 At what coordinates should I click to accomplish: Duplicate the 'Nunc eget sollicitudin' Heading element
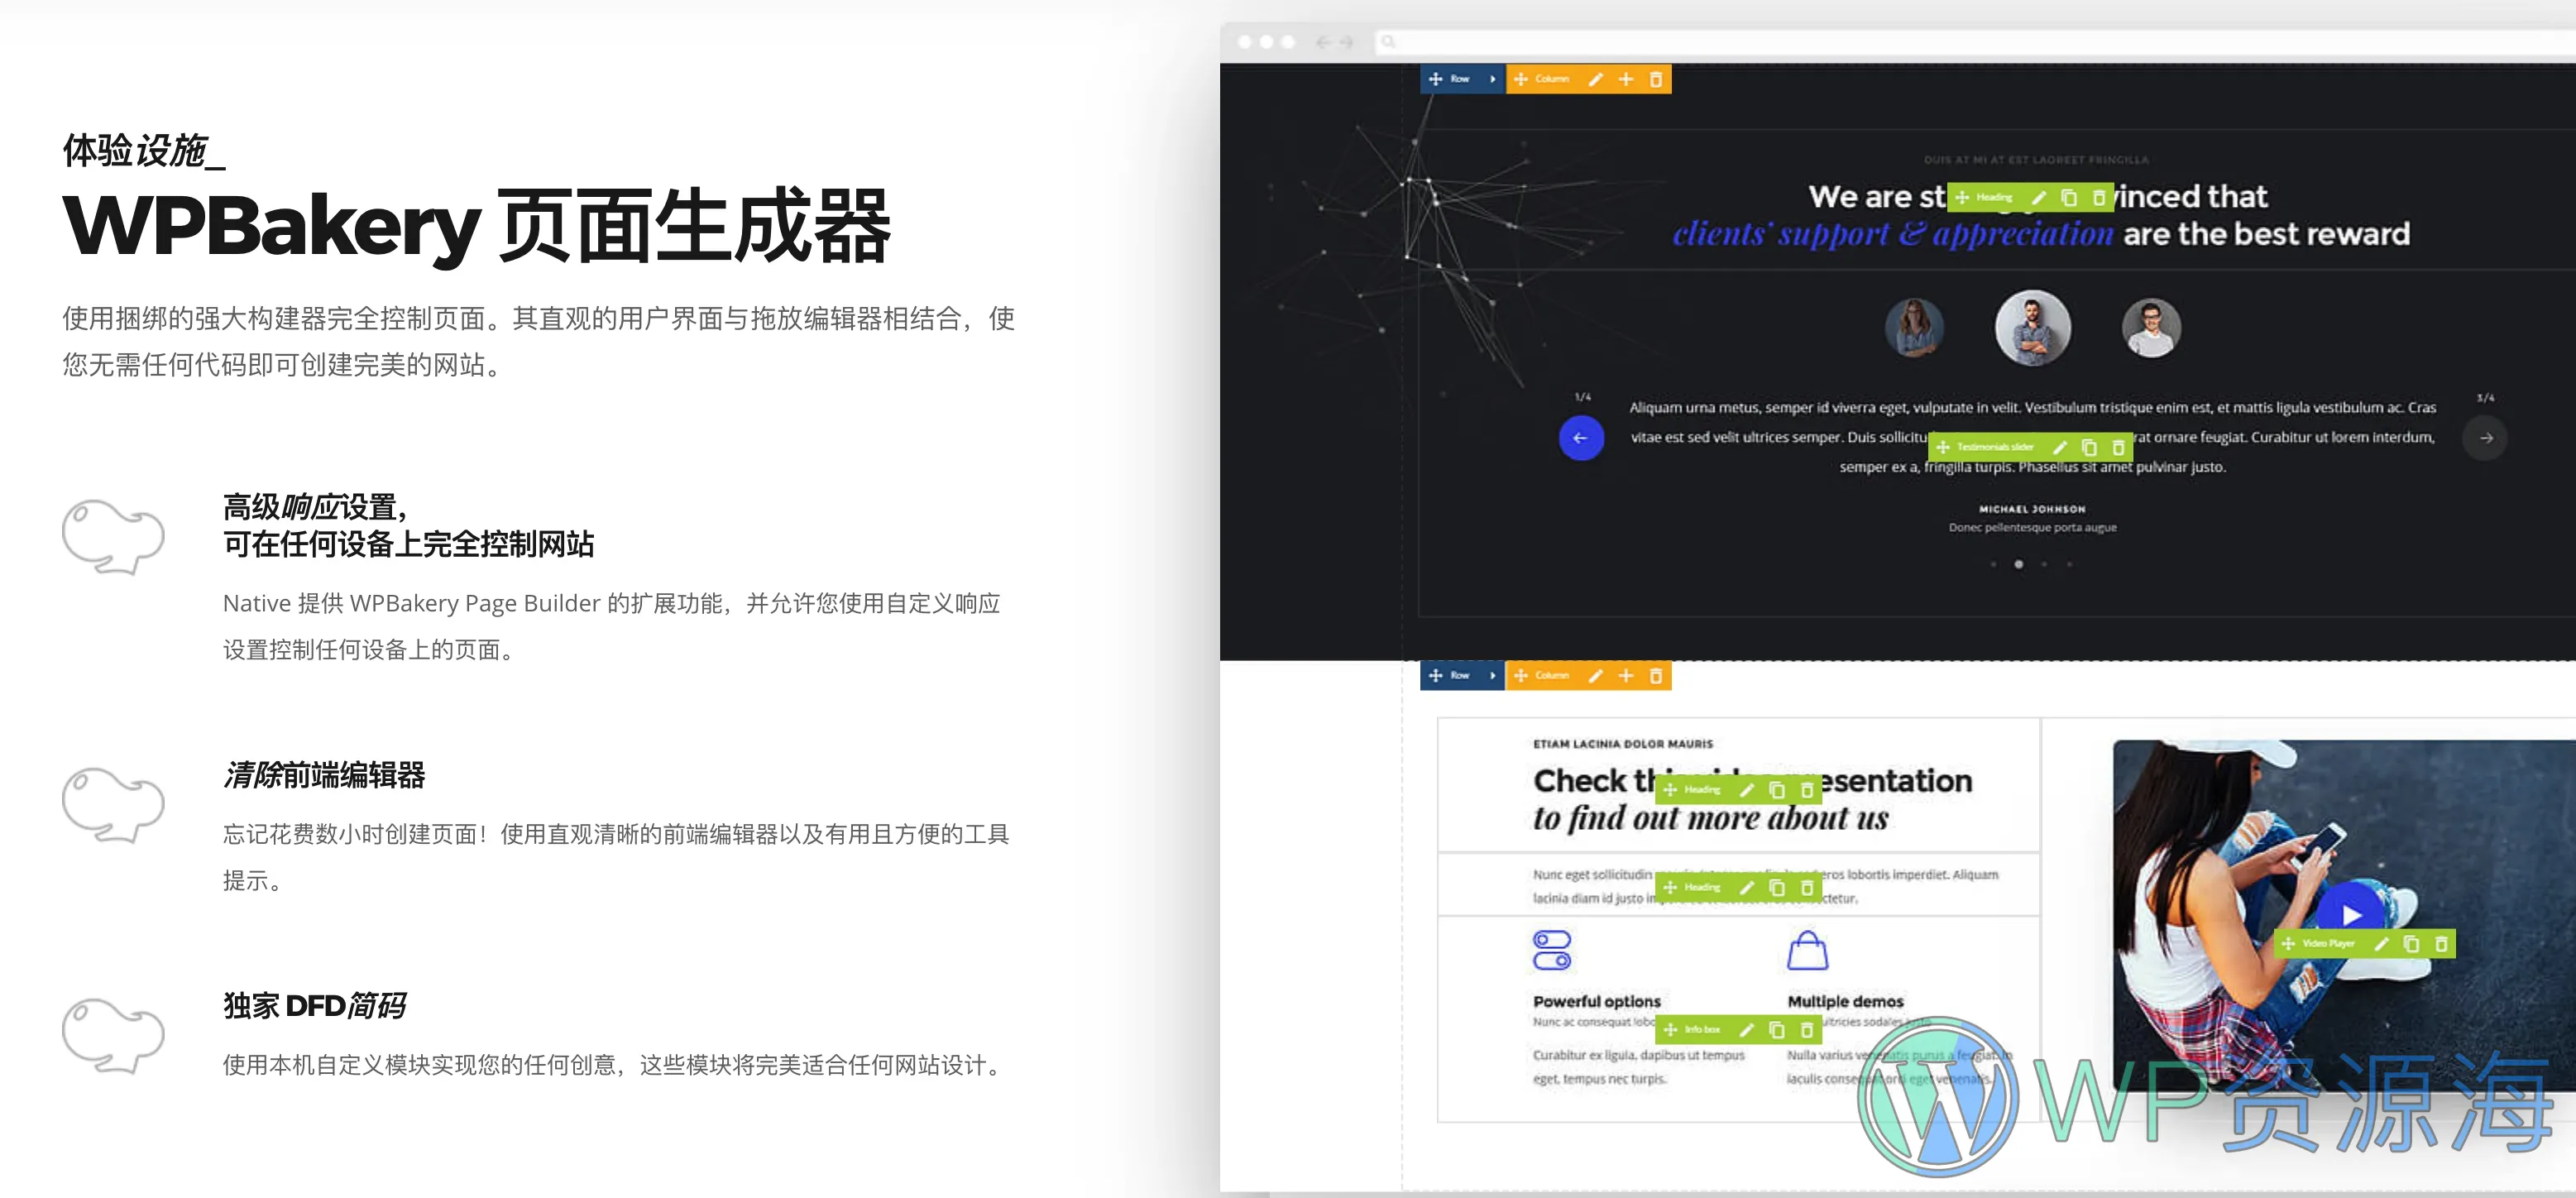[x=1777, y=888]
